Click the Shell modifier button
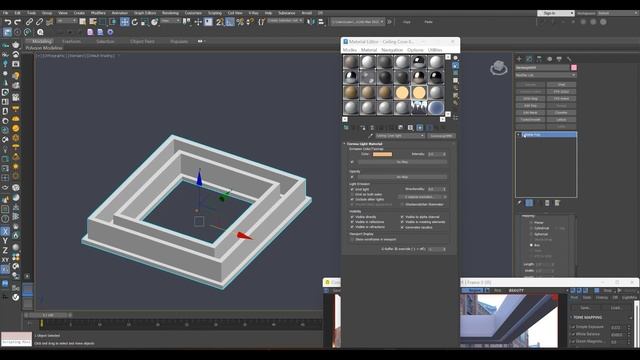The width and height of the screenshot is (640, 360). pyautogui.click(x=561, y=84)
